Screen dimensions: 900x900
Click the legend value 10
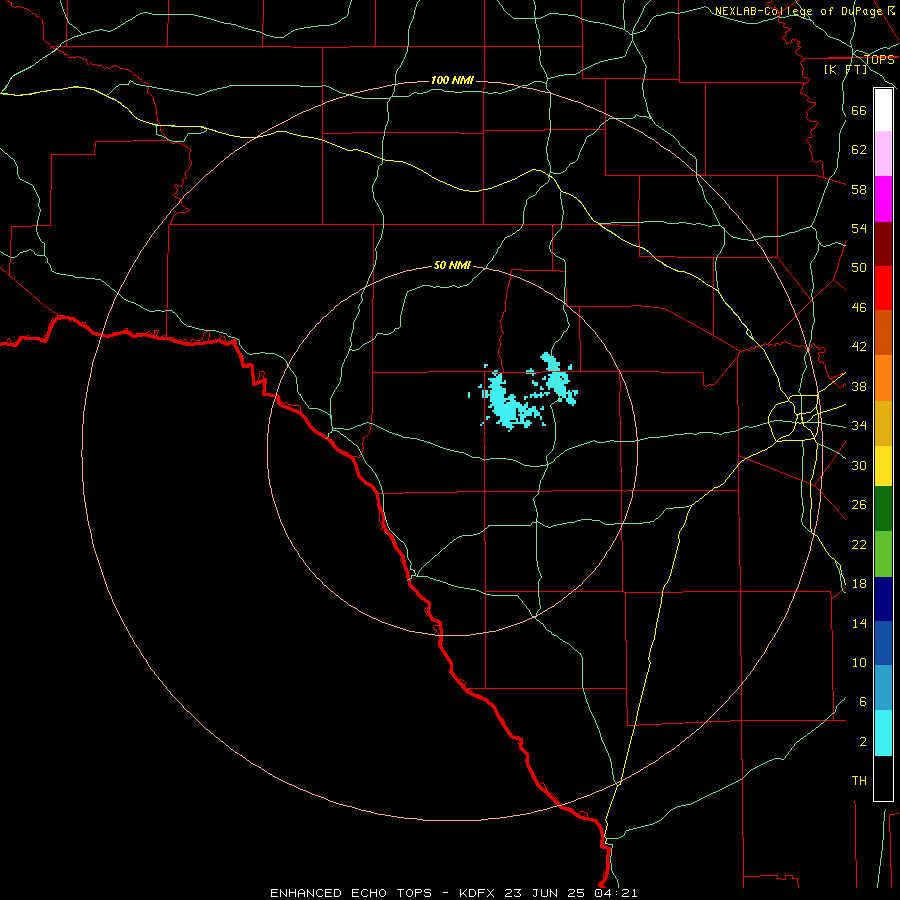coord(859,663)
